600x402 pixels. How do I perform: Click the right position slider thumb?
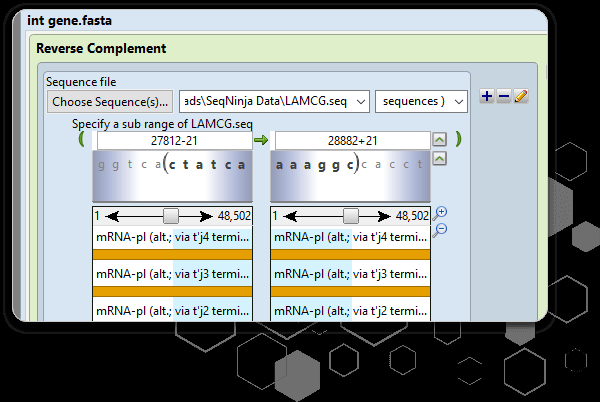[351, 216]
